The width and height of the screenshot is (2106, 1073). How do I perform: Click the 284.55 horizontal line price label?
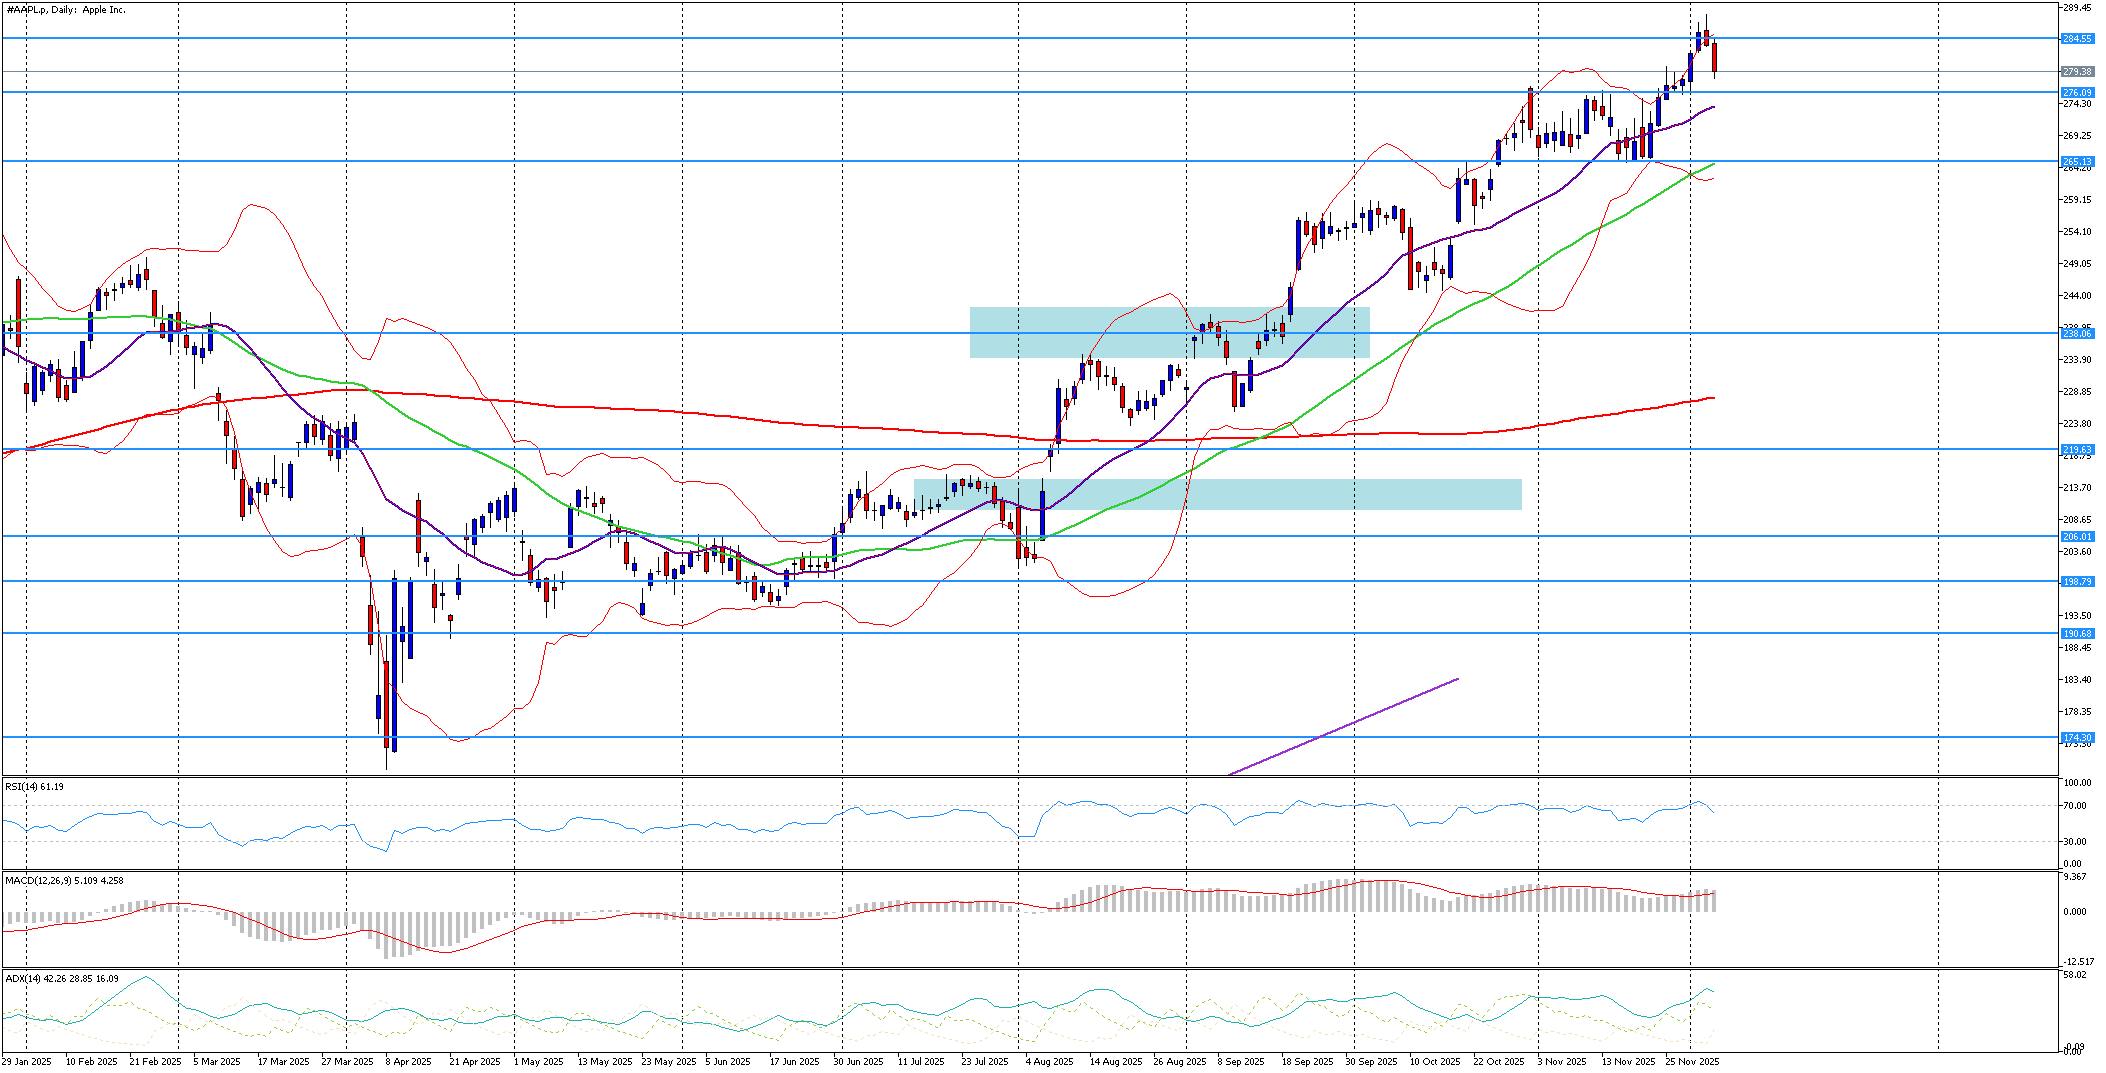click(x=2077, y=39)
